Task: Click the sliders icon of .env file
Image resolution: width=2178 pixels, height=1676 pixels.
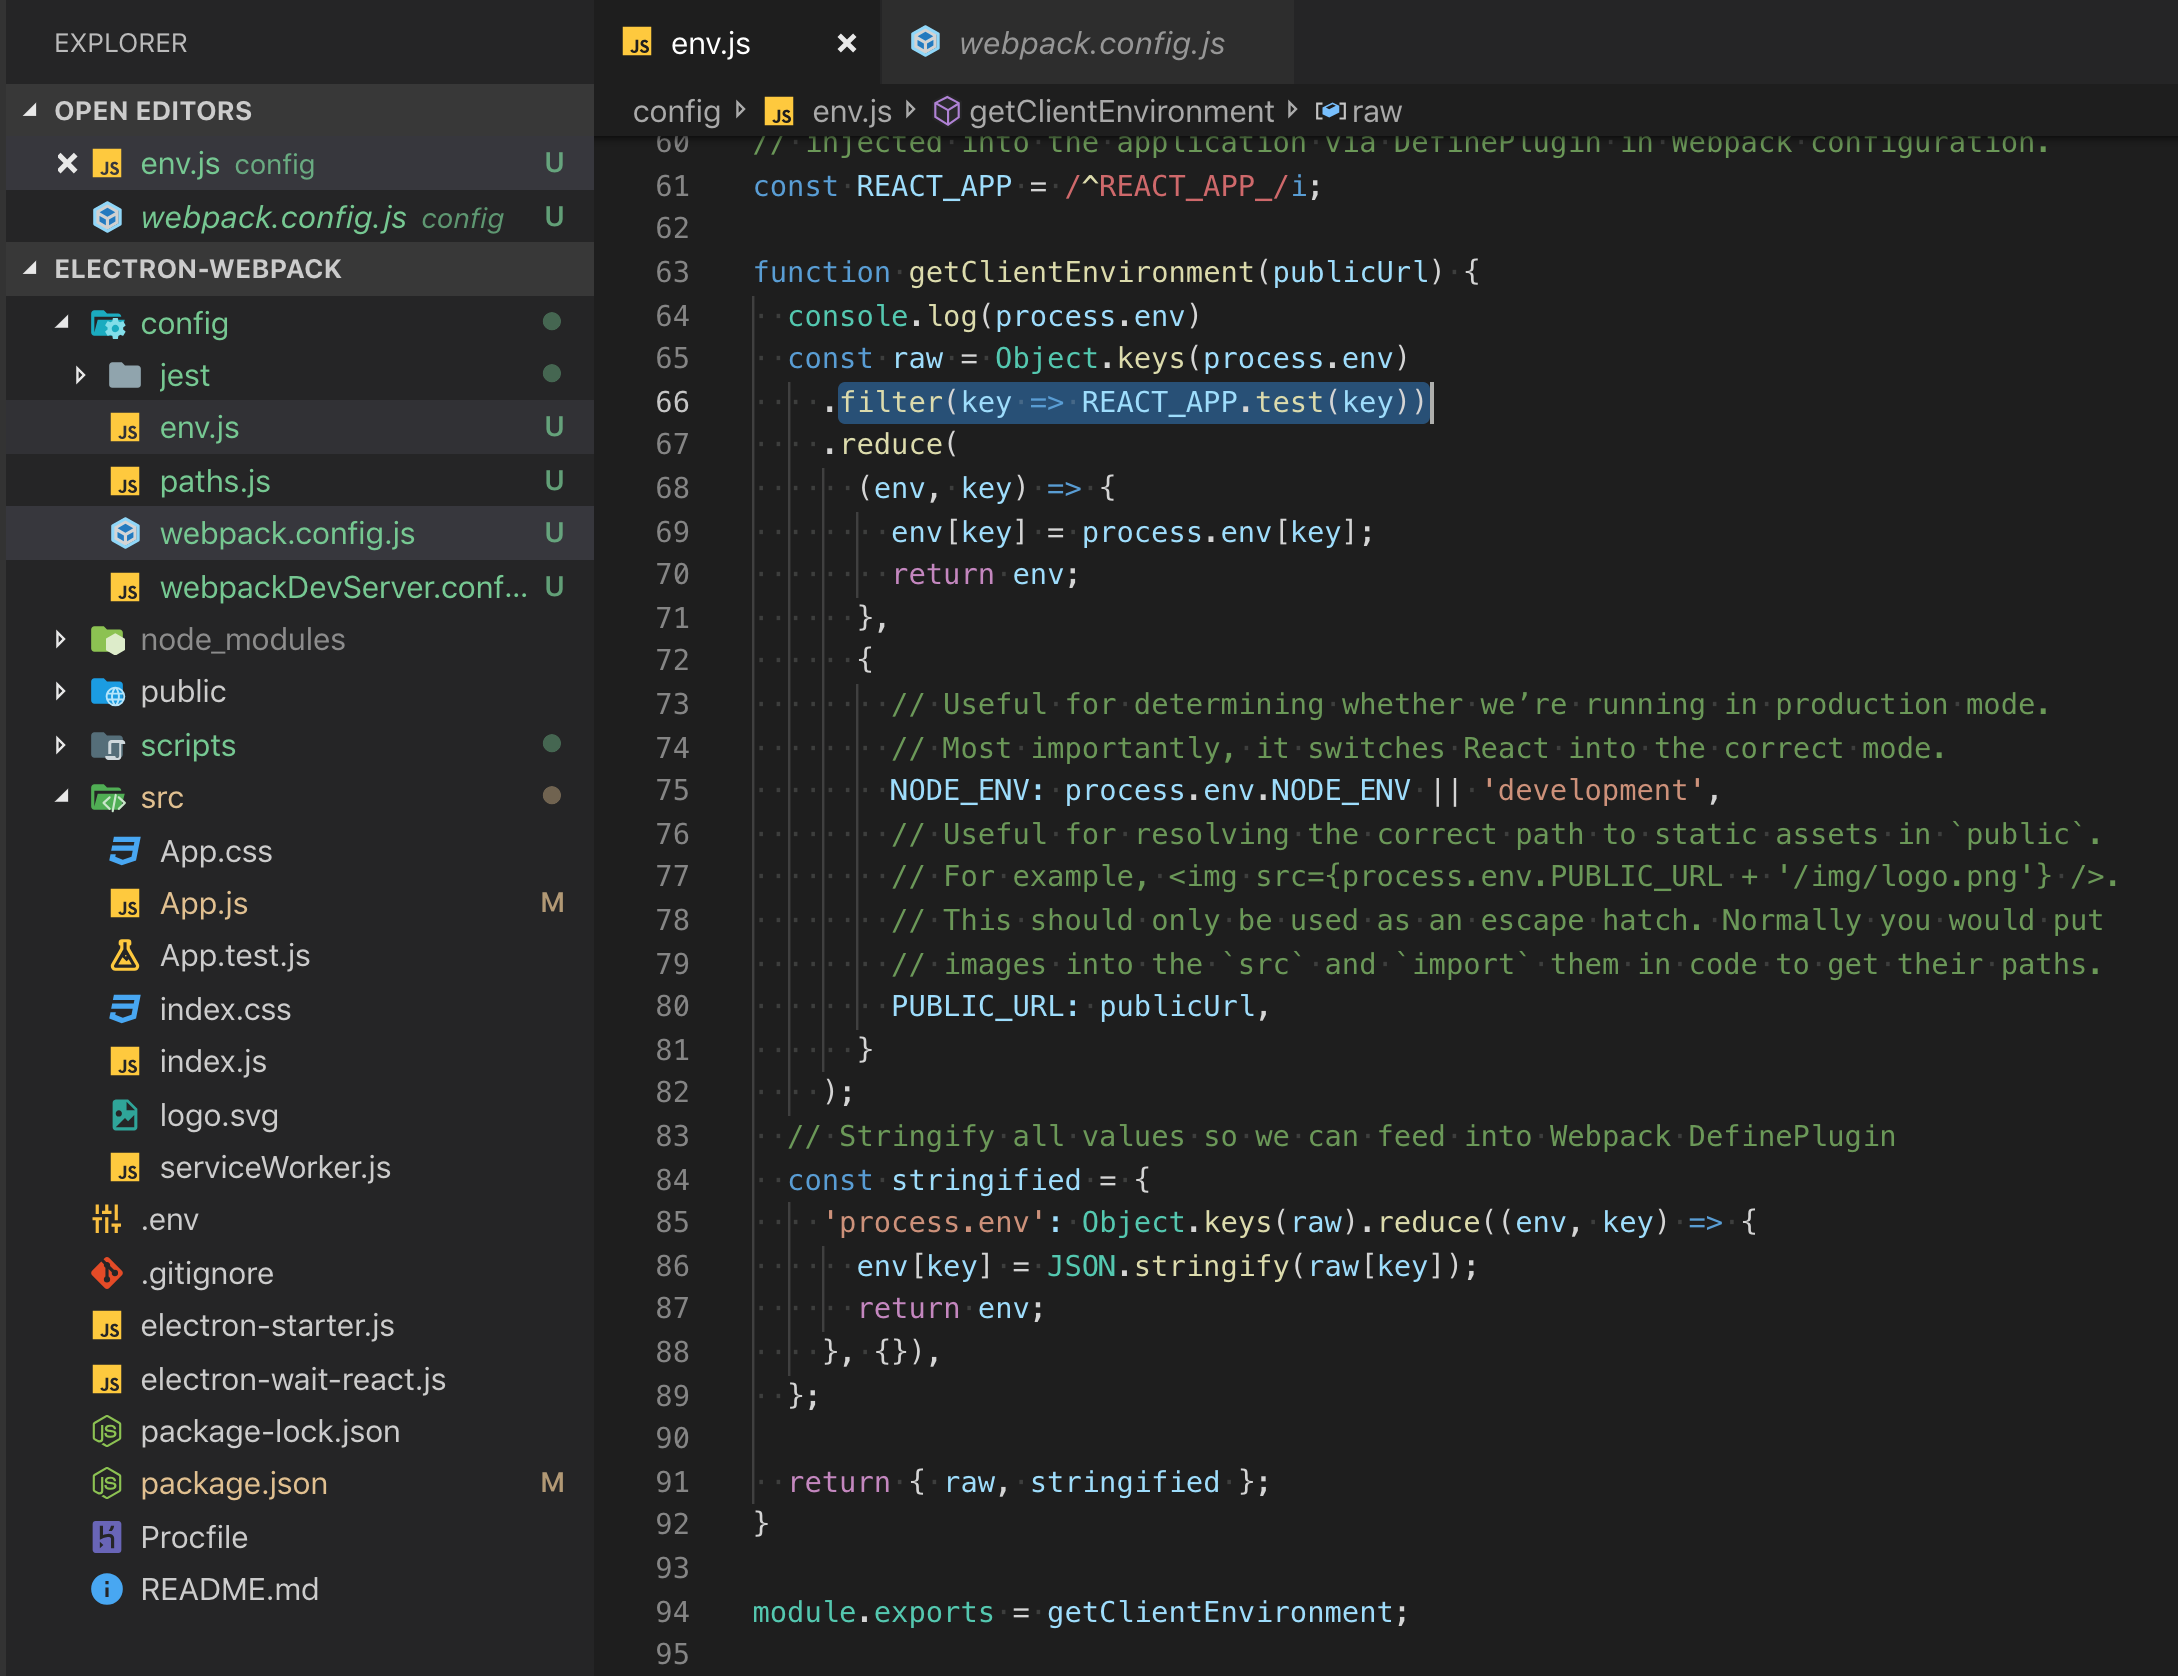Action: [x=107, y=1220]
